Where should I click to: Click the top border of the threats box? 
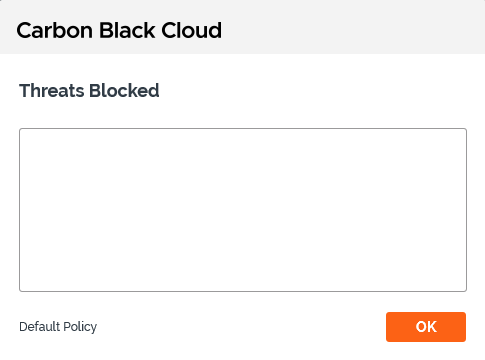pyautogui.click(x=243, y=129)
